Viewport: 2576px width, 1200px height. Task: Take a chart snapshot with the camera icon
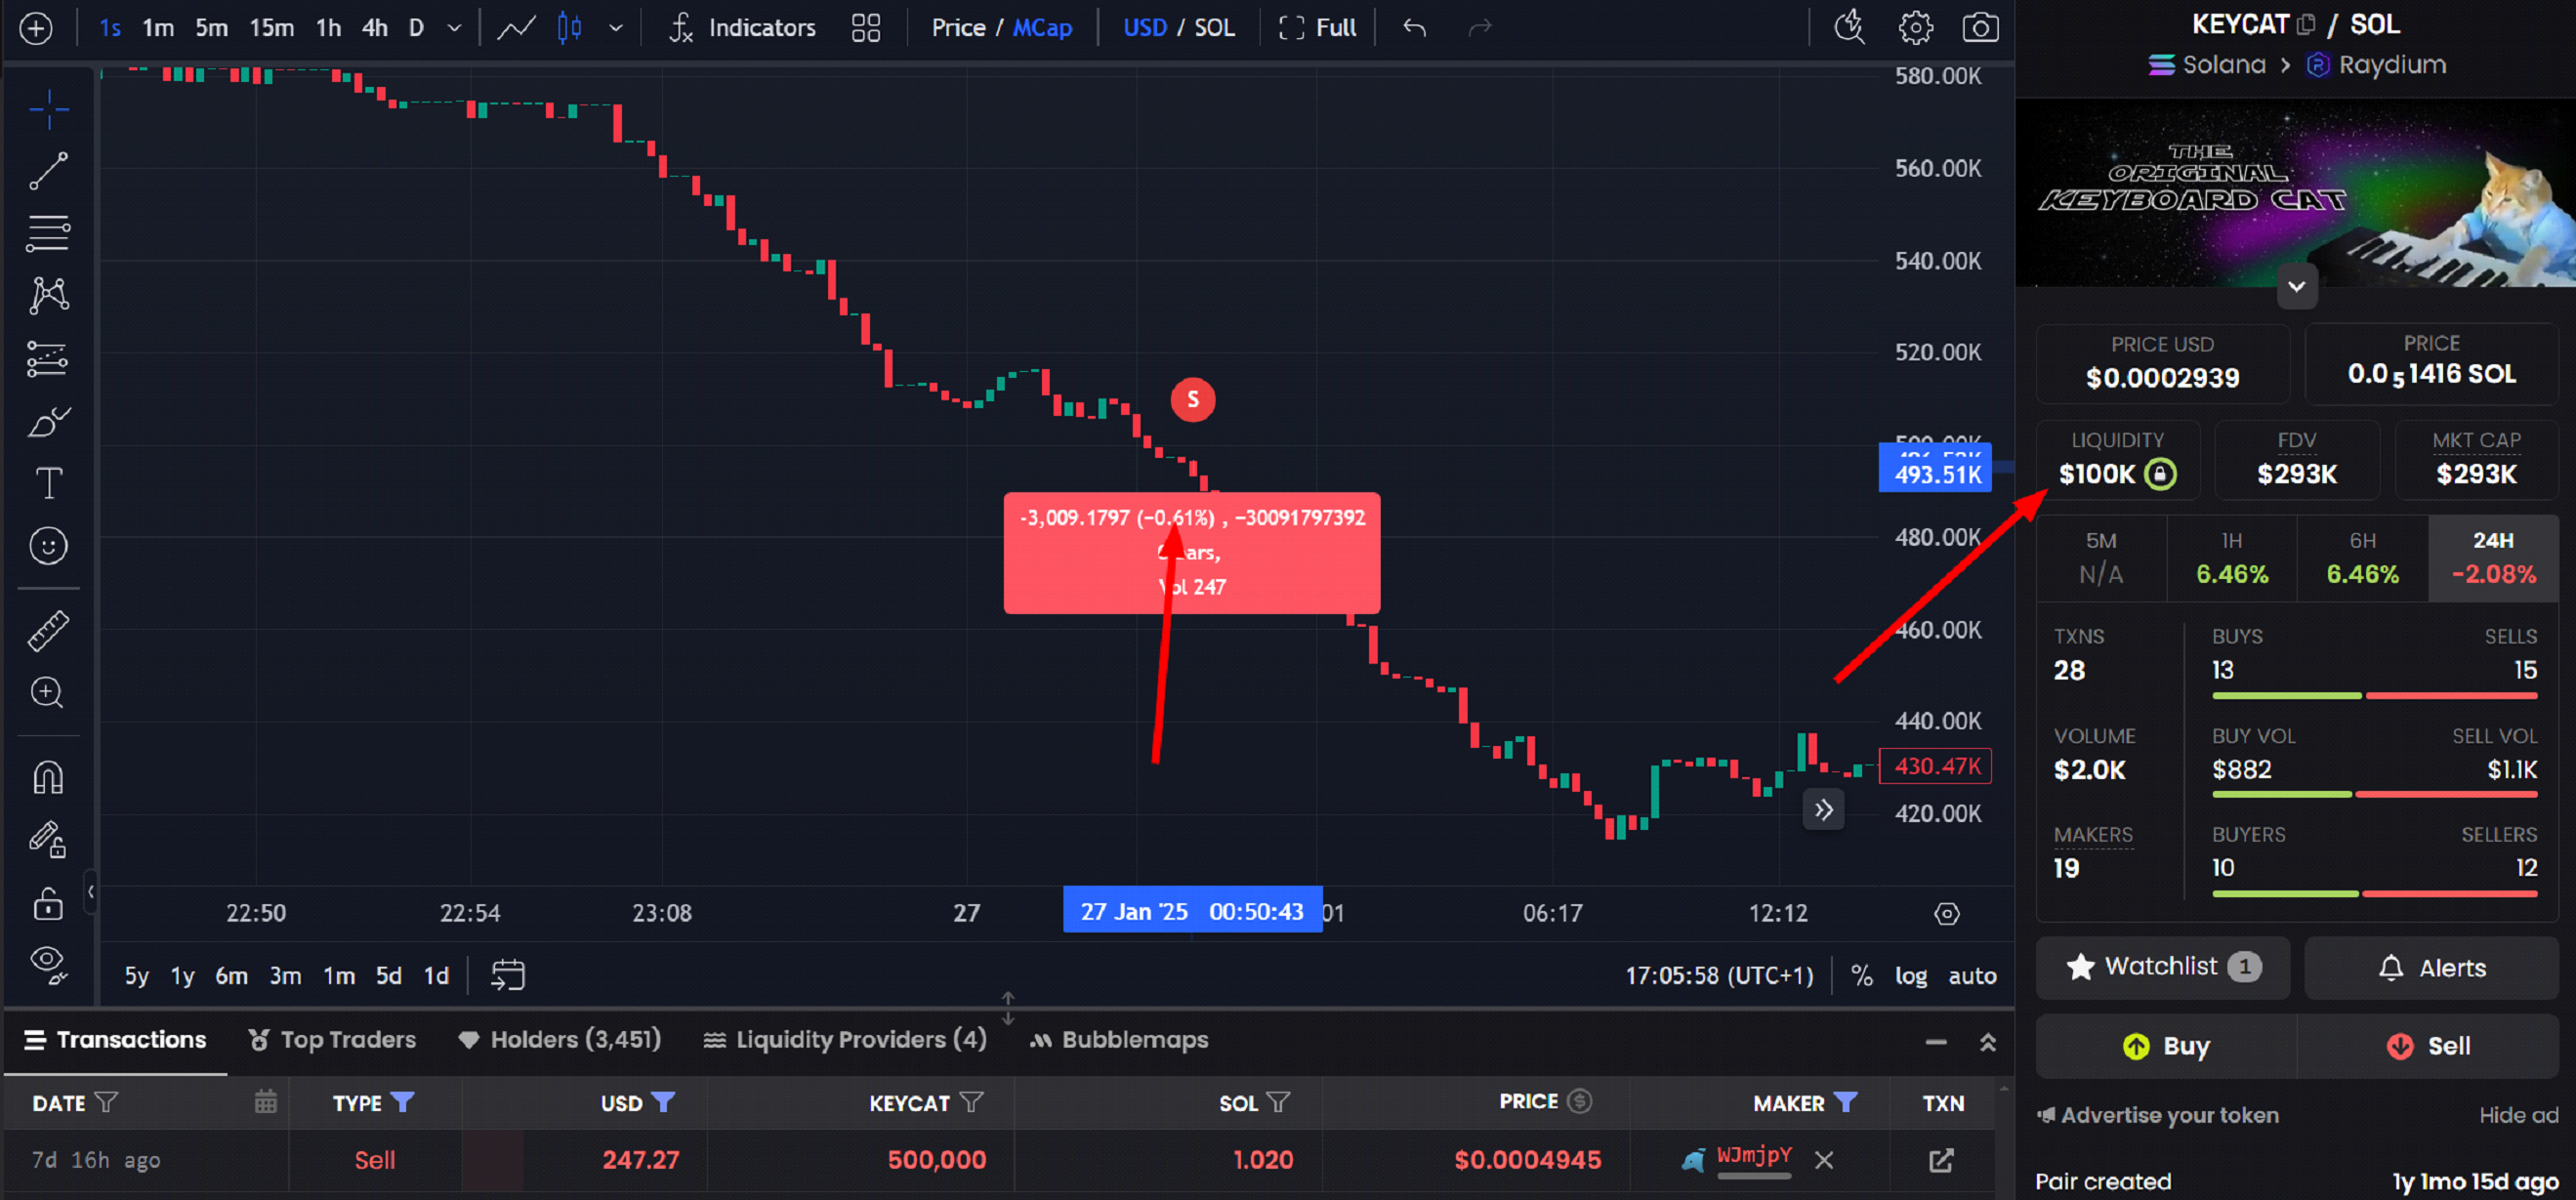tap(1980, 27)
